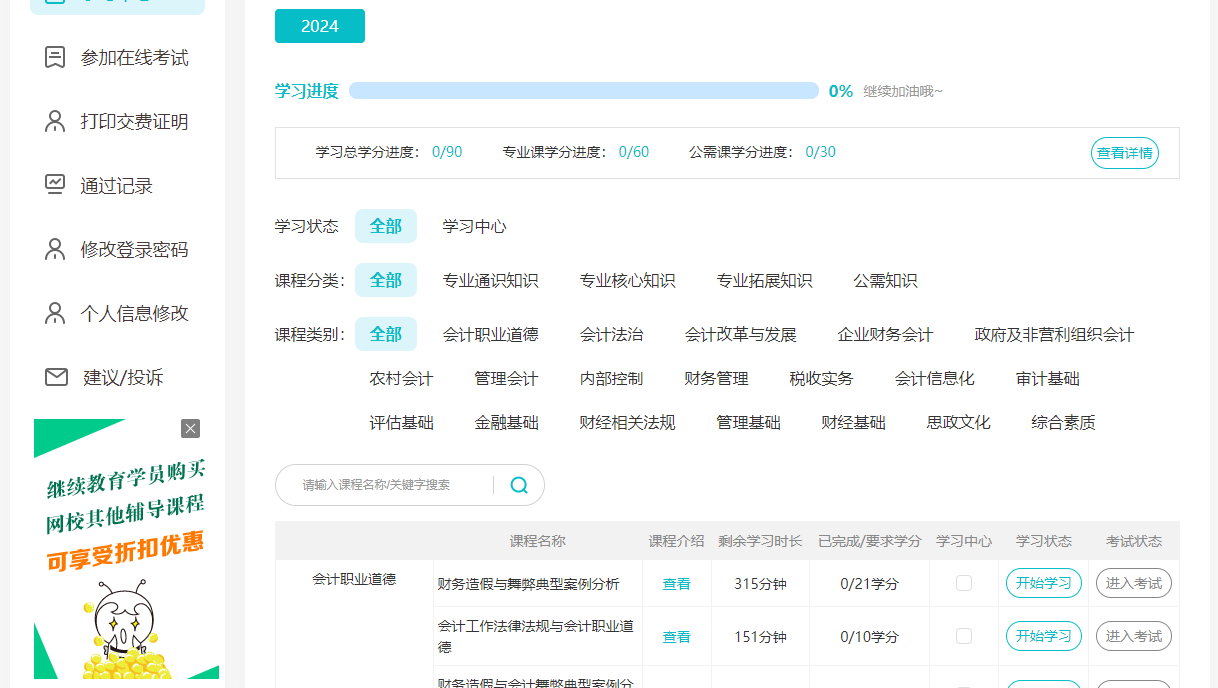1218x688 pixels.
Task: Click the online exam sidebar icon
Action: 55,58
